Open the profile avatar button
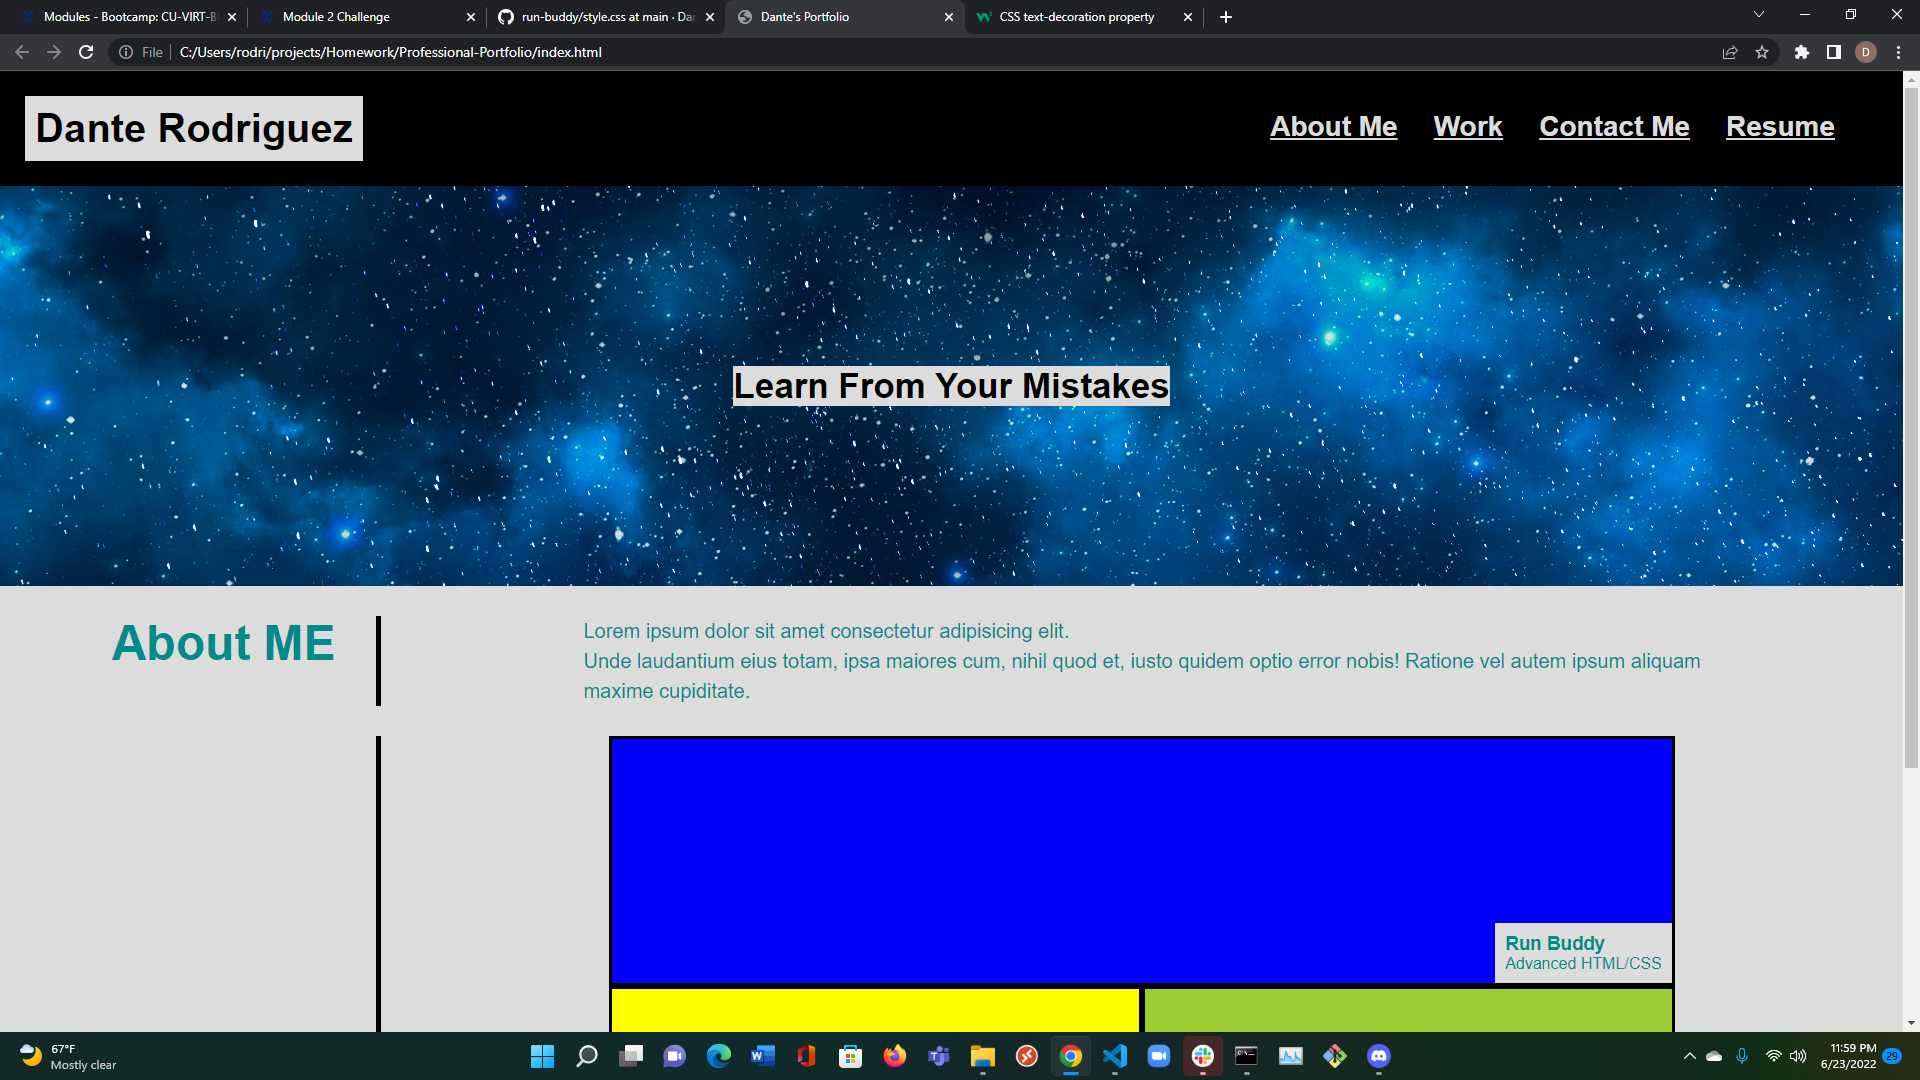Image resolution: width=1920 pixels, height=1080 pixels. pyautogui.click(x=1865, y=52)
